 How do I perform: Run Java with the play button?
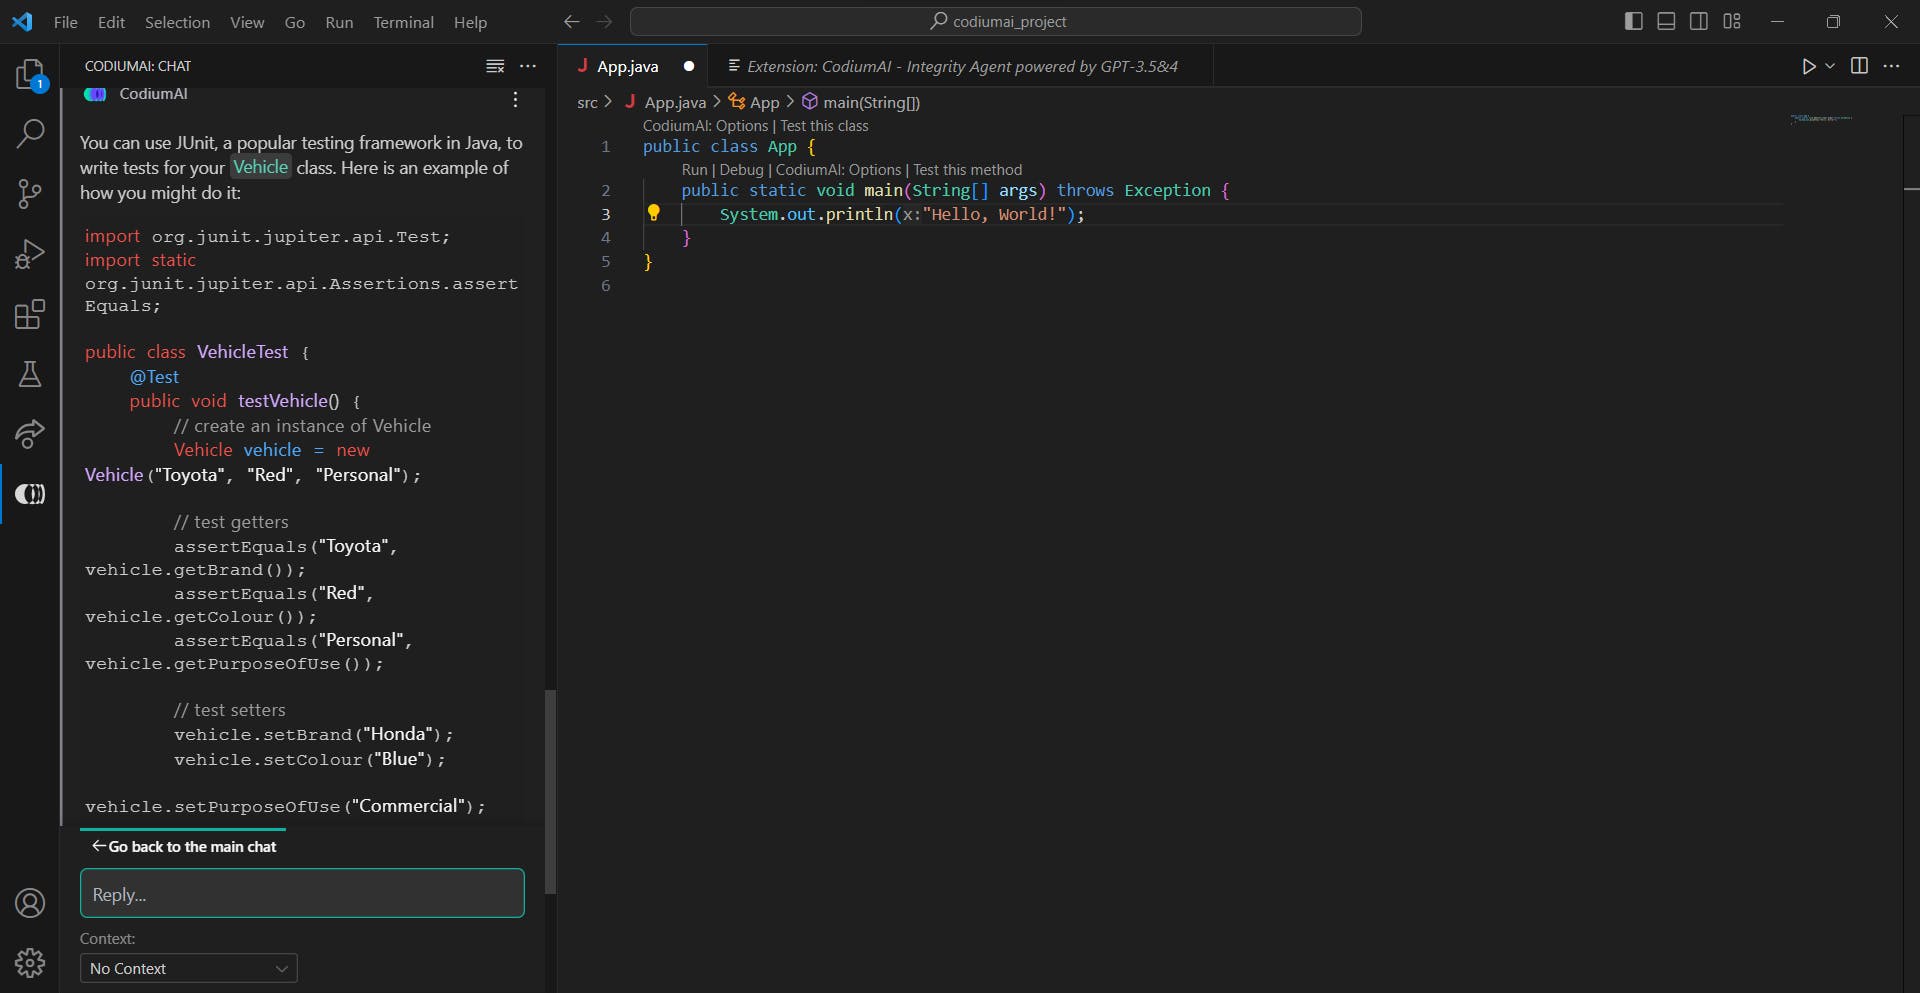[x=1808, y=66]
